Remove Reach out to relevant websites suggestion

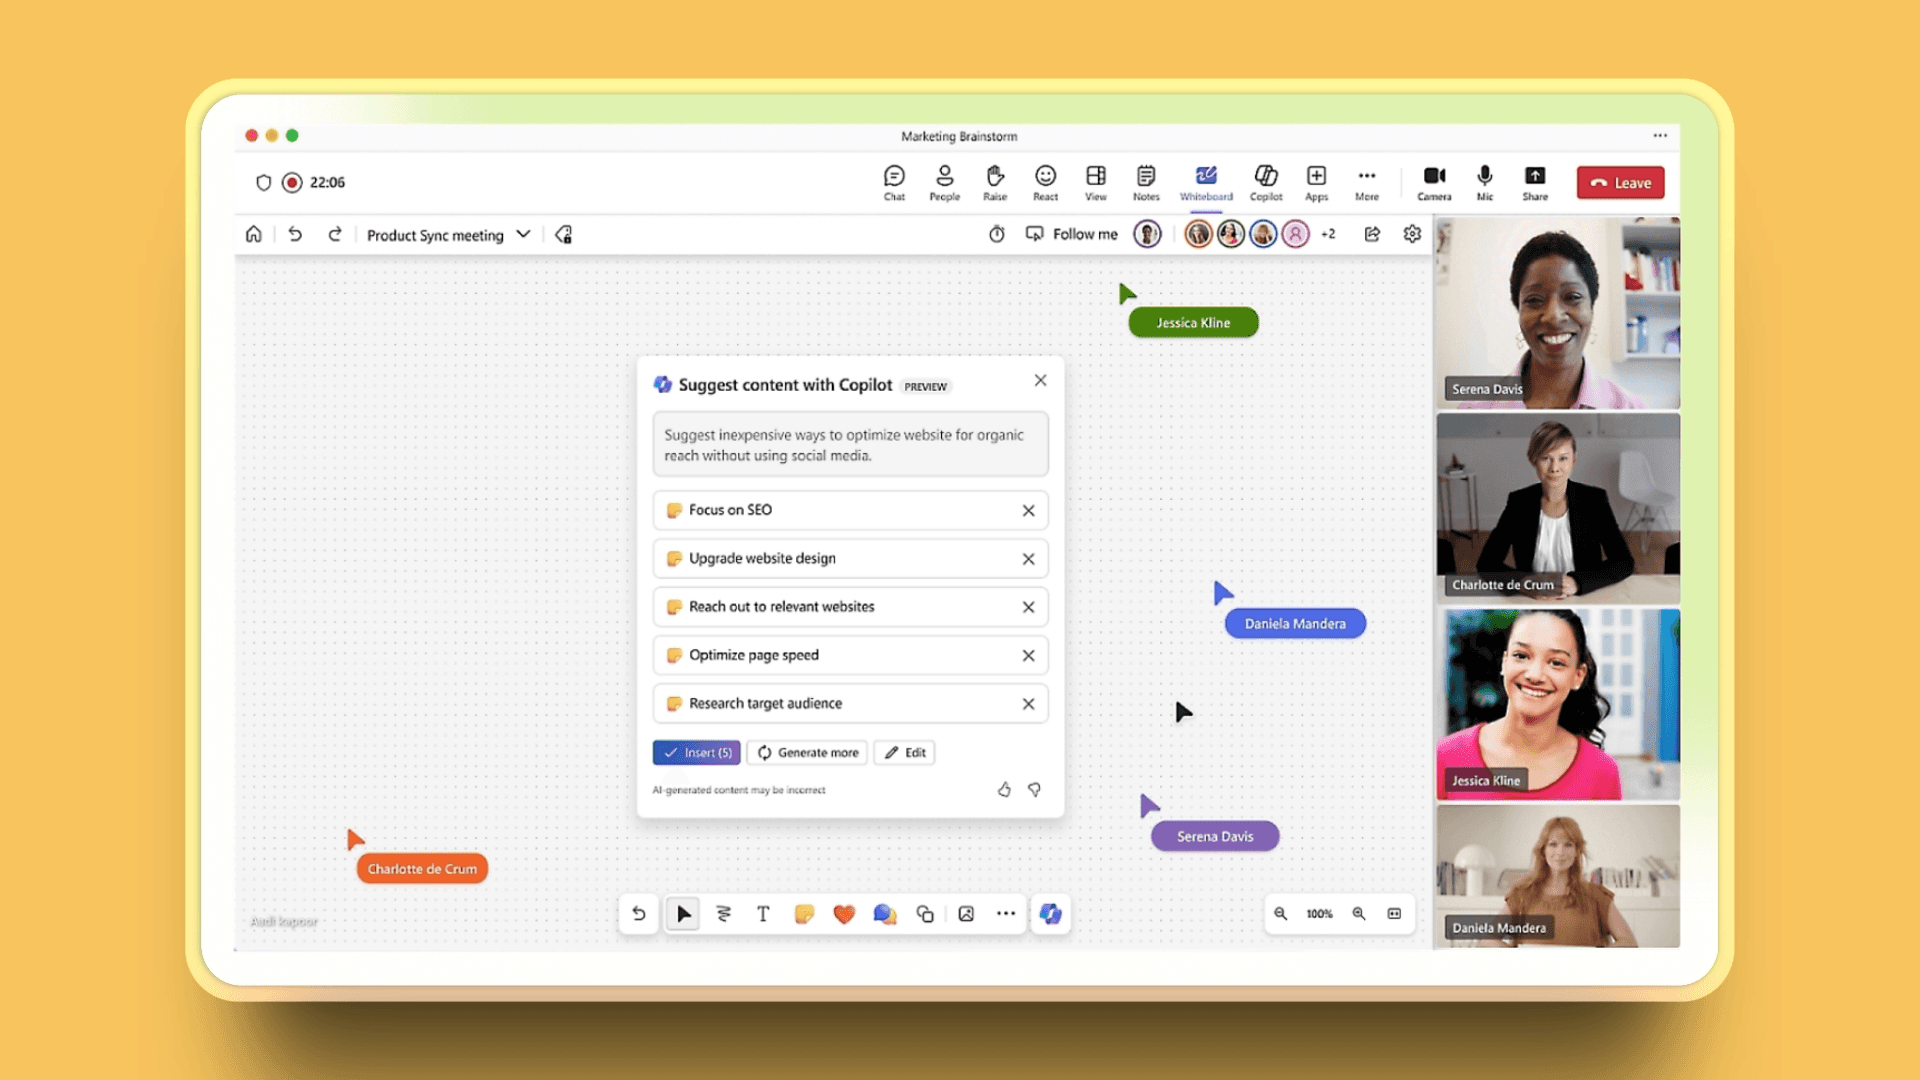point(1028,607)
